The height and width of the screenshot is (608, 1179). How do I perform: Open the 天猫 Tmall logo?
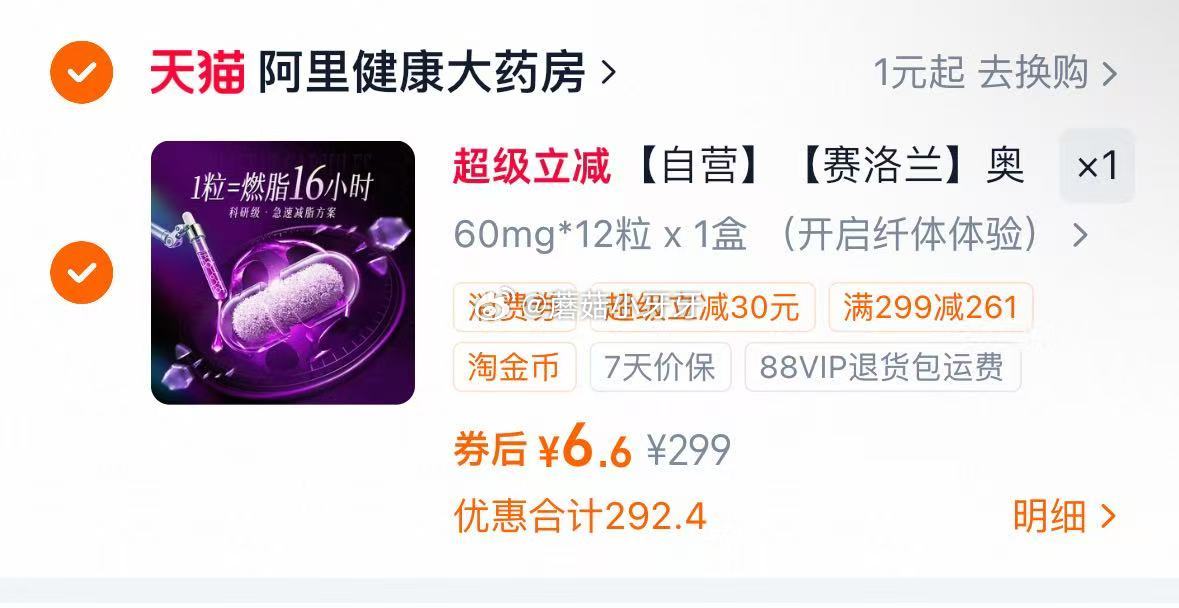tap(197, 72)
